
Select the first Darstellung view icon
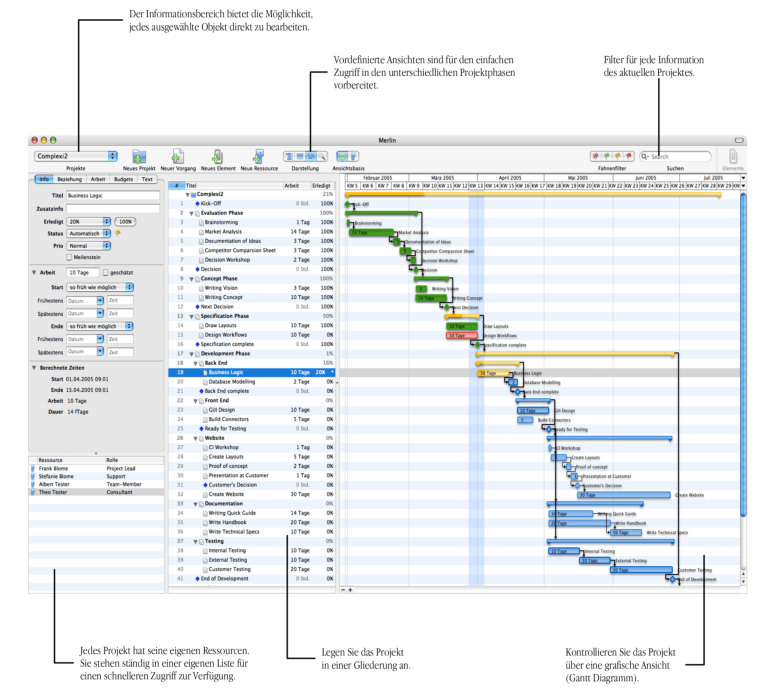tap(289, 157)
